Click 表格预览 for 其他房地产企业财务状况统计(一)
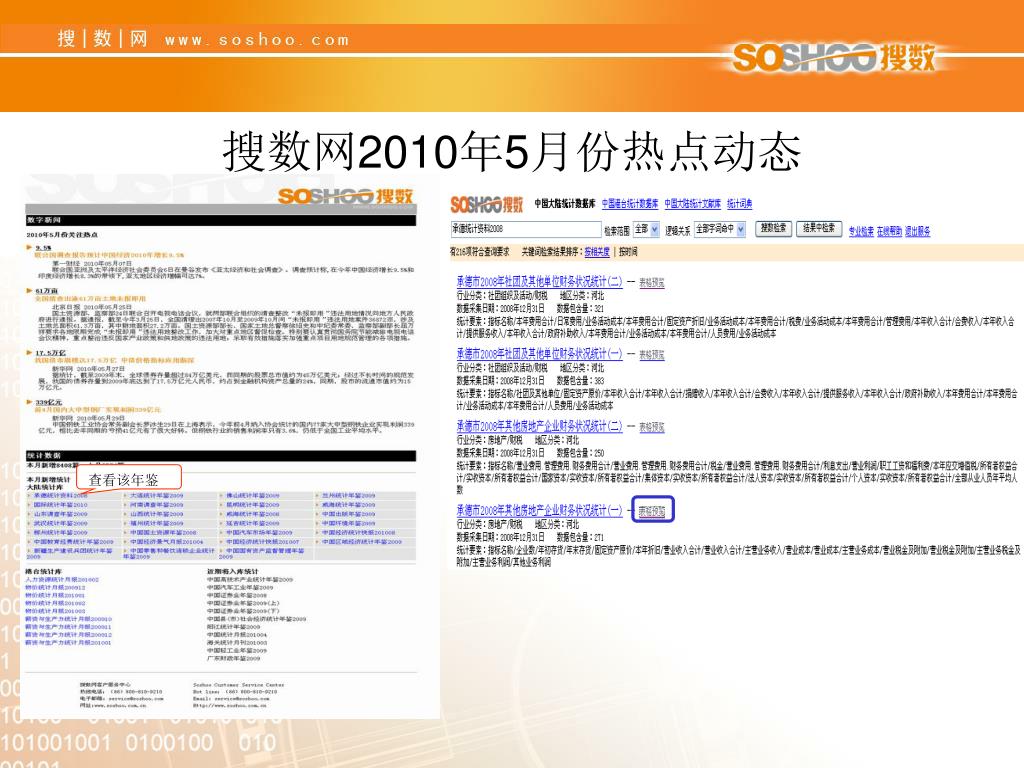The height and width of the screenshot is (768, 1024). [651, 511]
